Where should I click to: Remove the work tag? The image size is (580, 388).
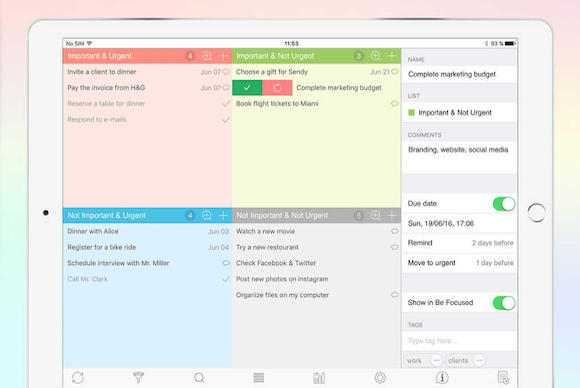coord(436,360)
